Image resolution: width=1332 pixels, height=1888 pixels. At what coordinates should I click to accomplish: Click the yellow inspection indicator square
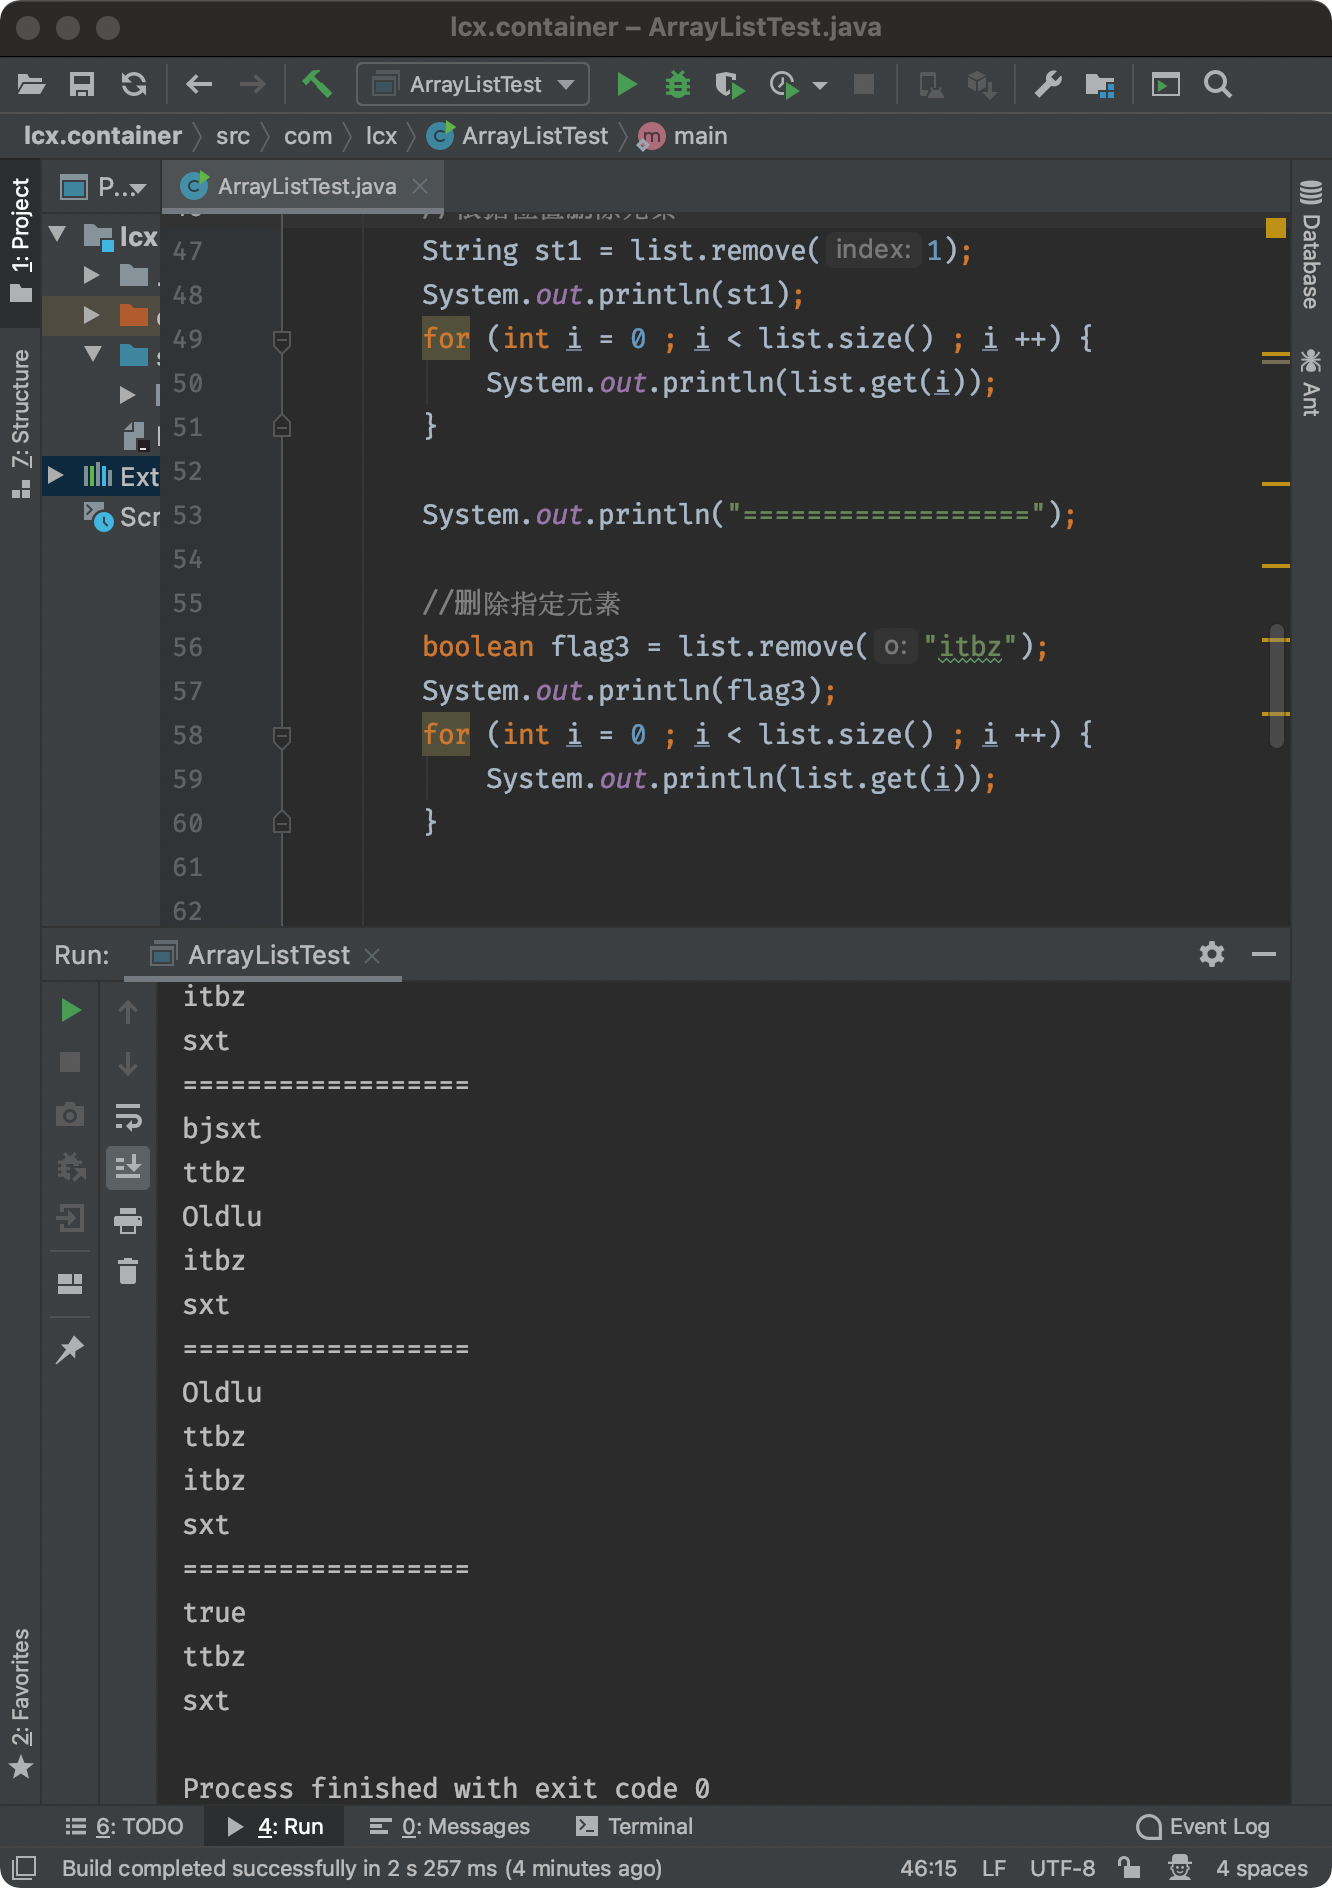click(x=1275, y=228)
